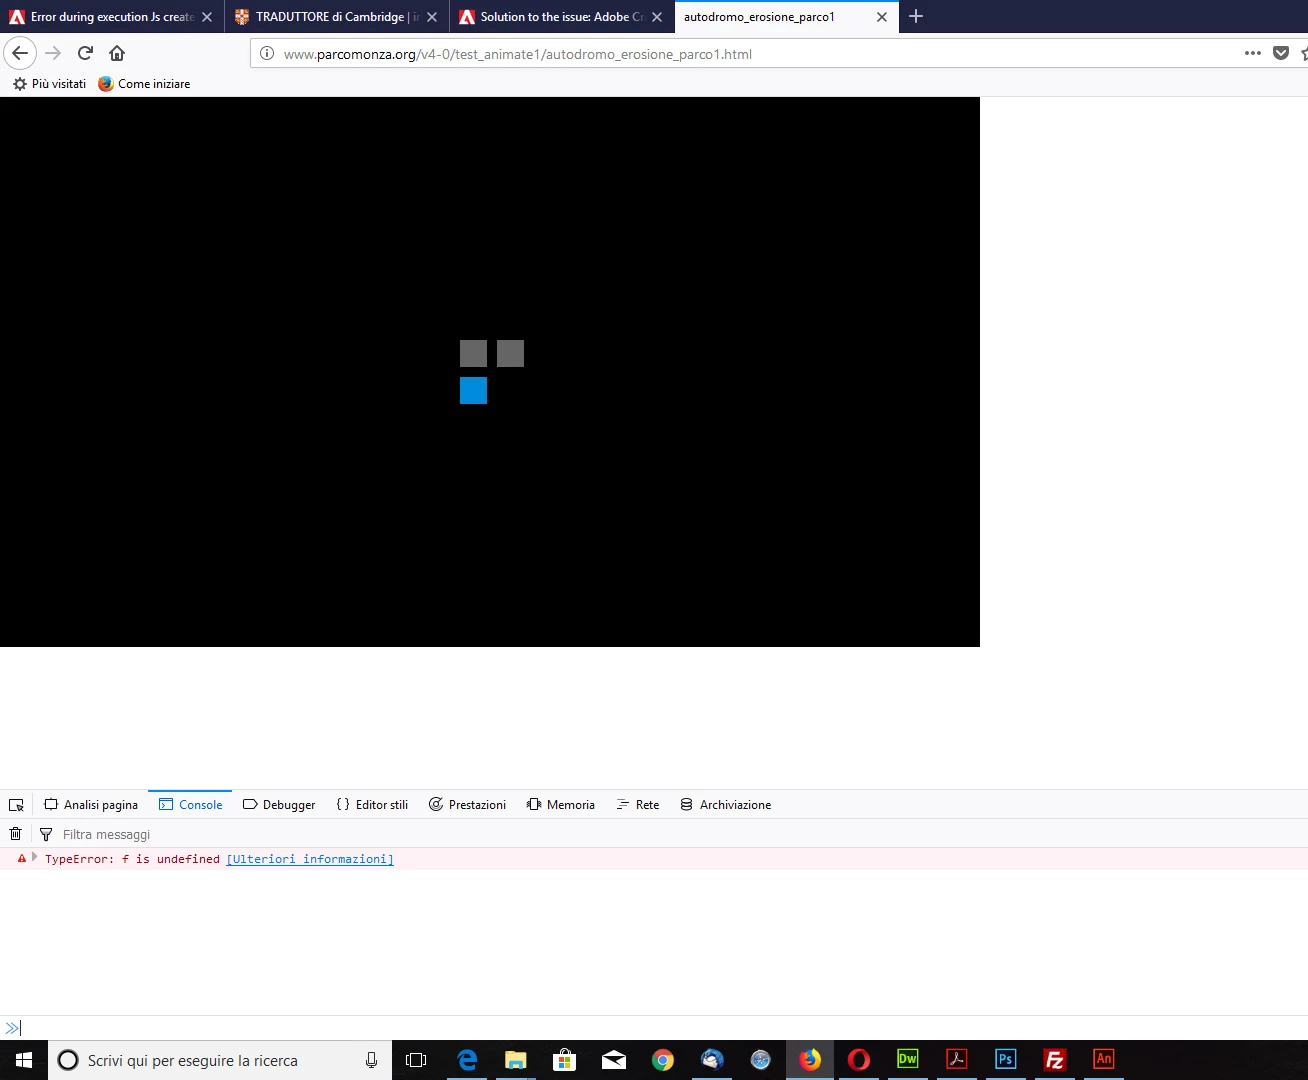This screenshot has height=1080, width=1308.
Task: Open Adobe Animate from taskbar
Action: pos(1103,1059)
